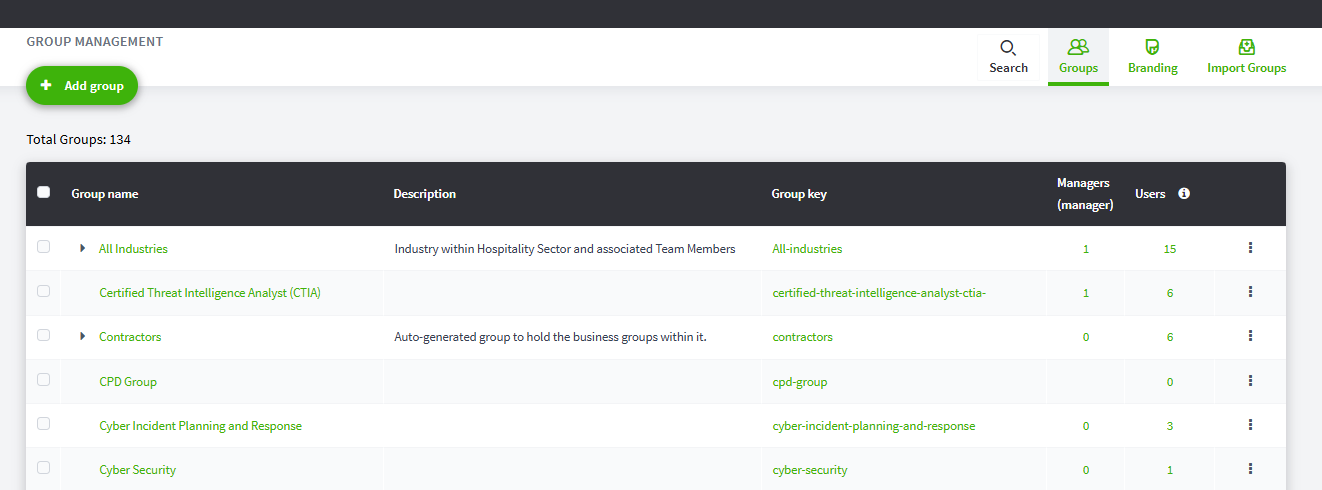Click the Users column info icon

pyautogui.click(x=1184, y=194)
